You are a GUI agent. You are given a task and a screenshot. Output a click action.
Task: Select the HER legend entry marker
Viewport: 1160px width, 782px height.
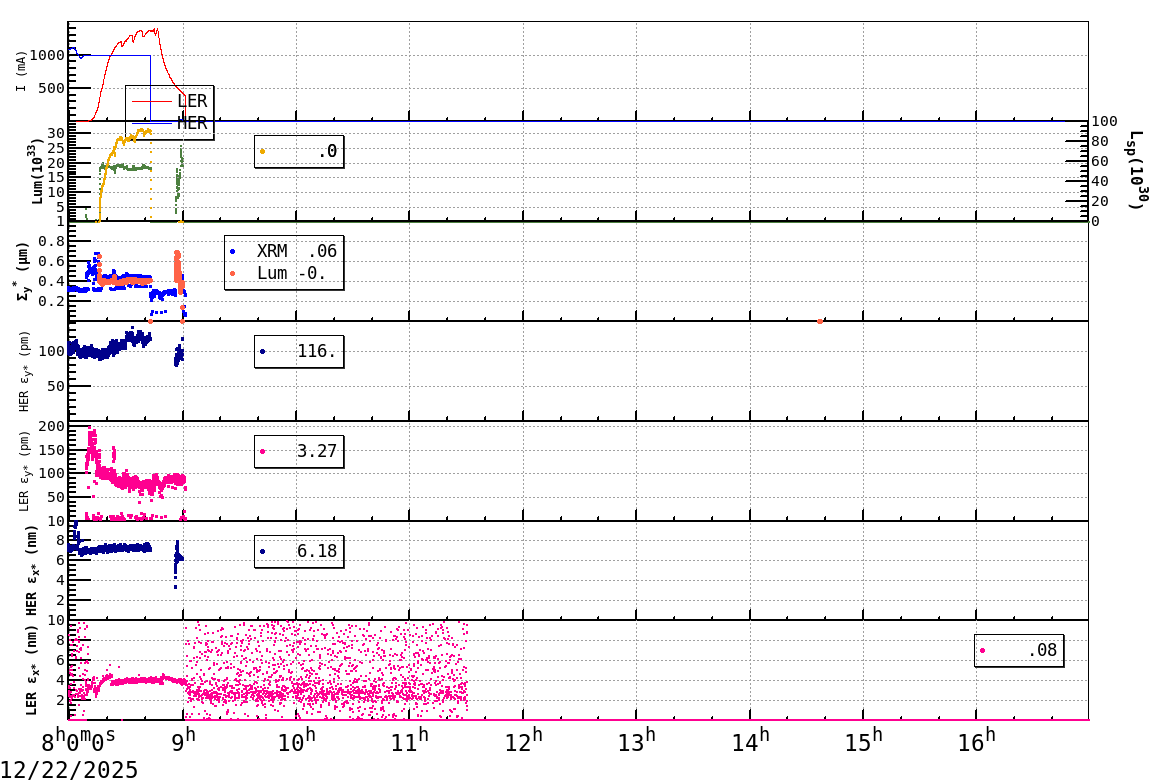[150, 124]
